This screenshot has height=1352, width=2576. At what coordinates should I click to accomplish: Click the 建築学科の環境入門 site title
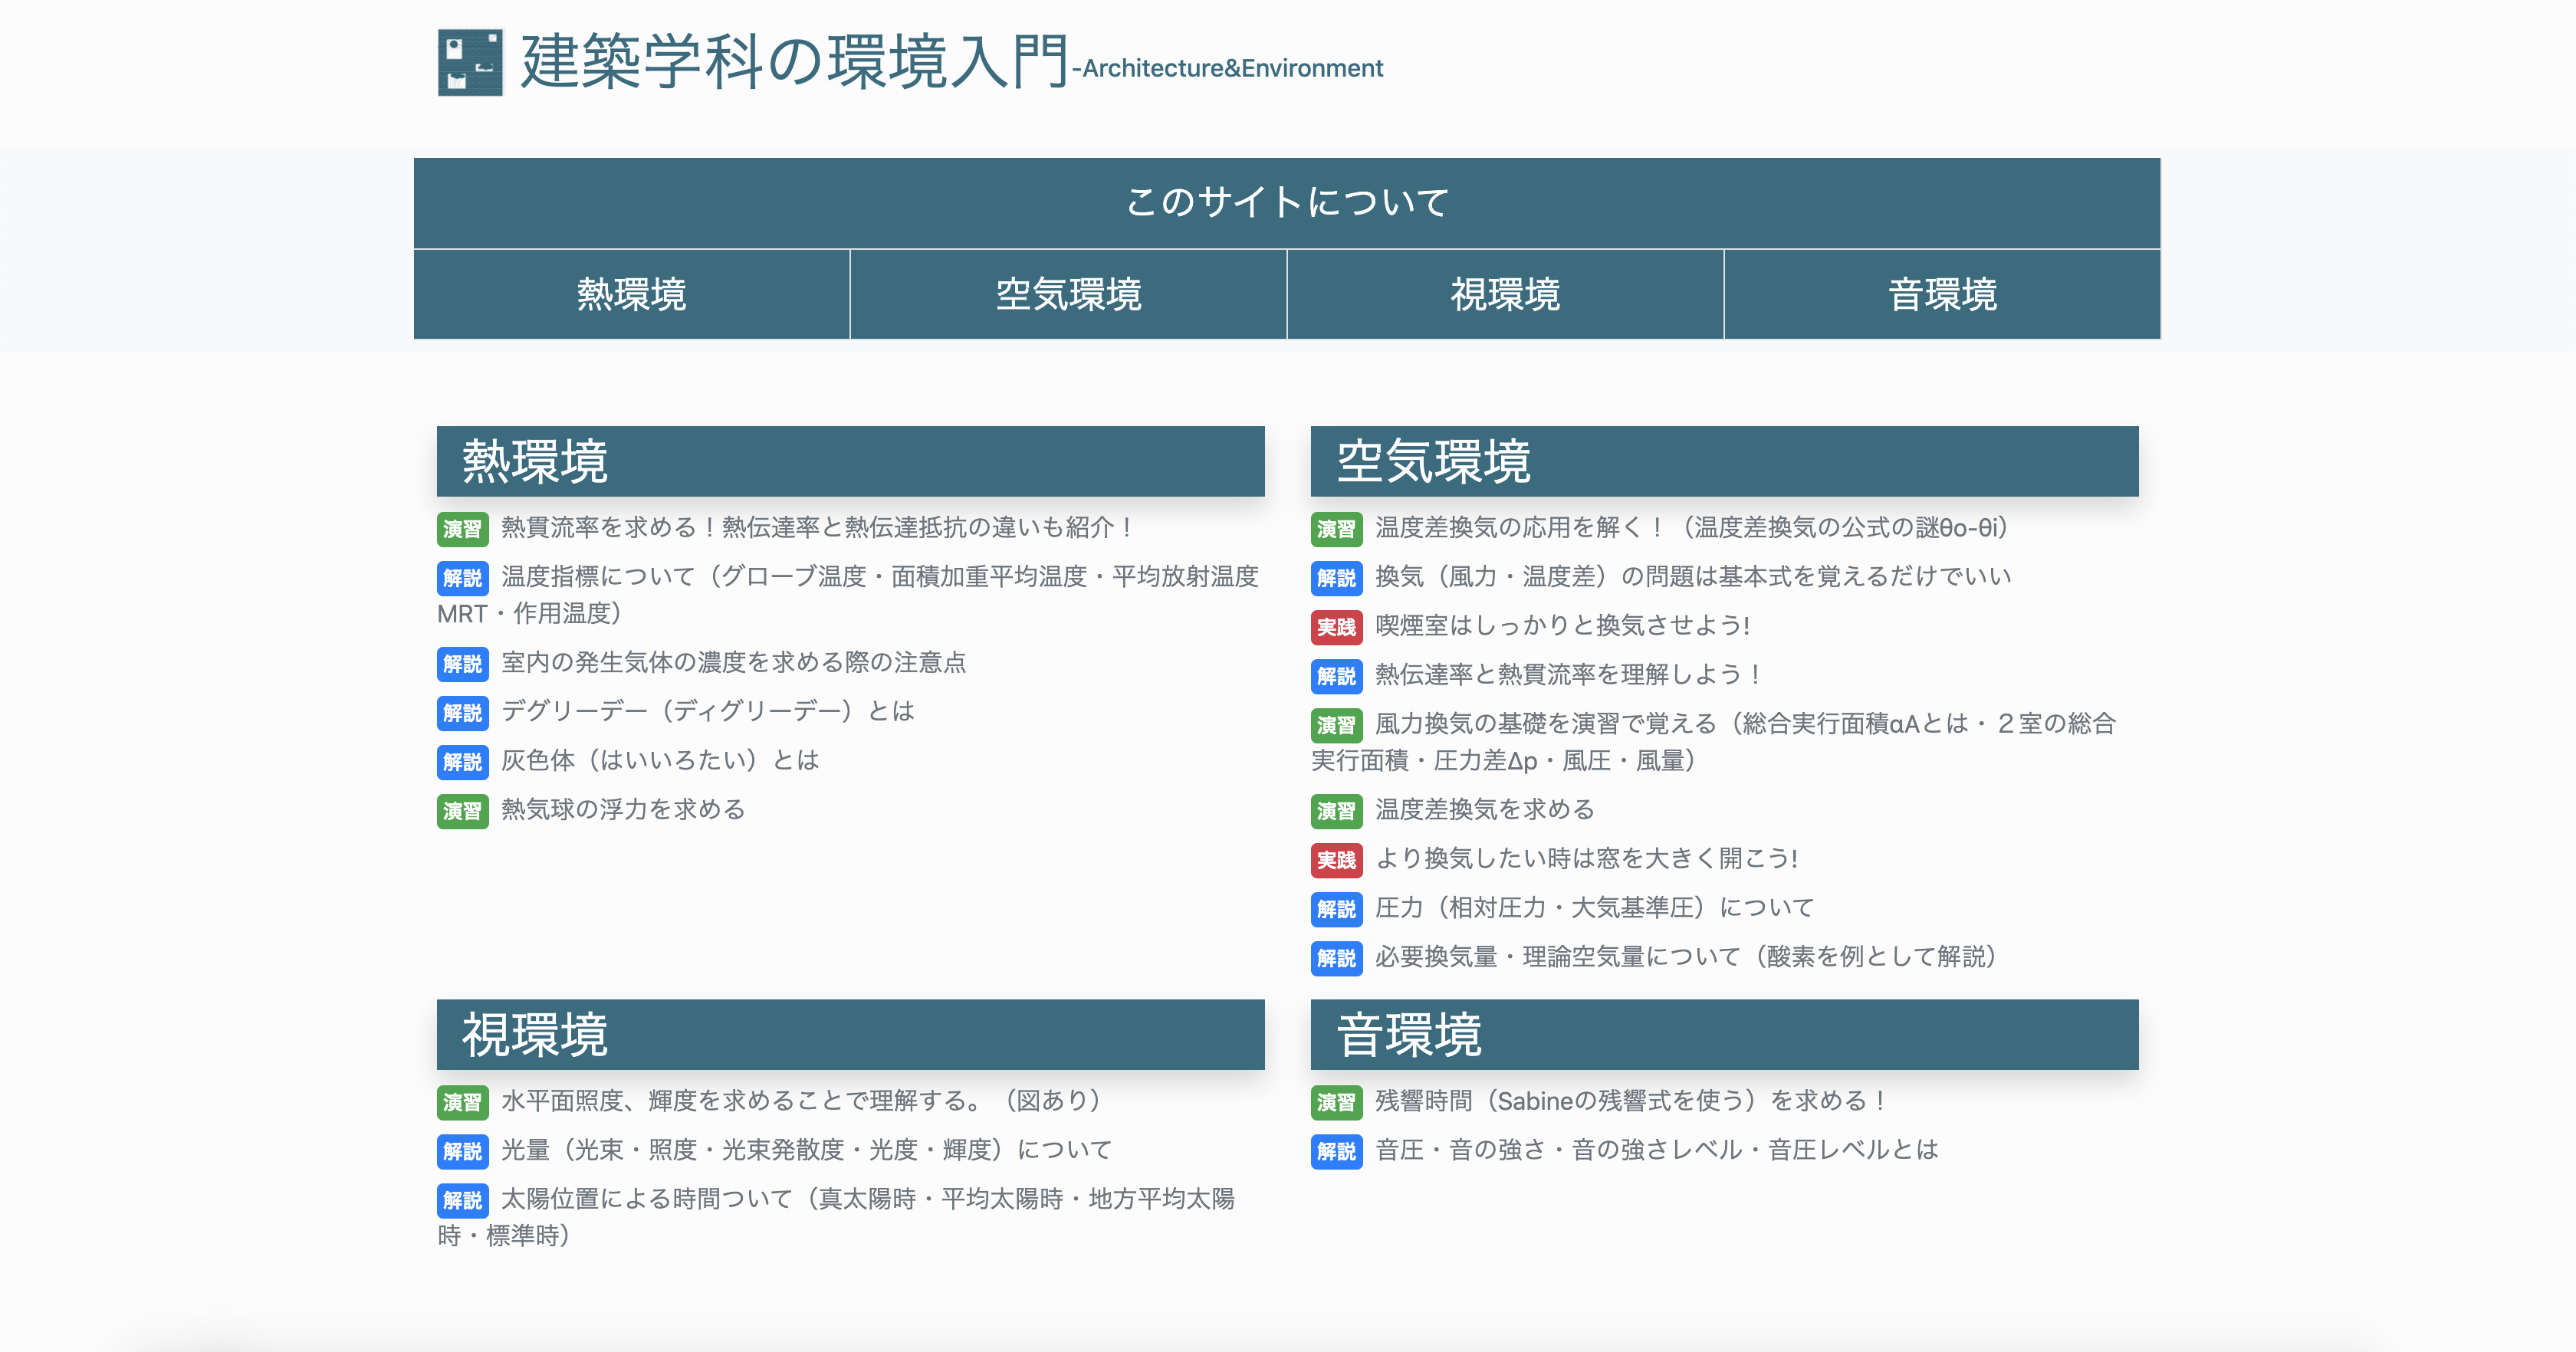[x=794, y=62]
